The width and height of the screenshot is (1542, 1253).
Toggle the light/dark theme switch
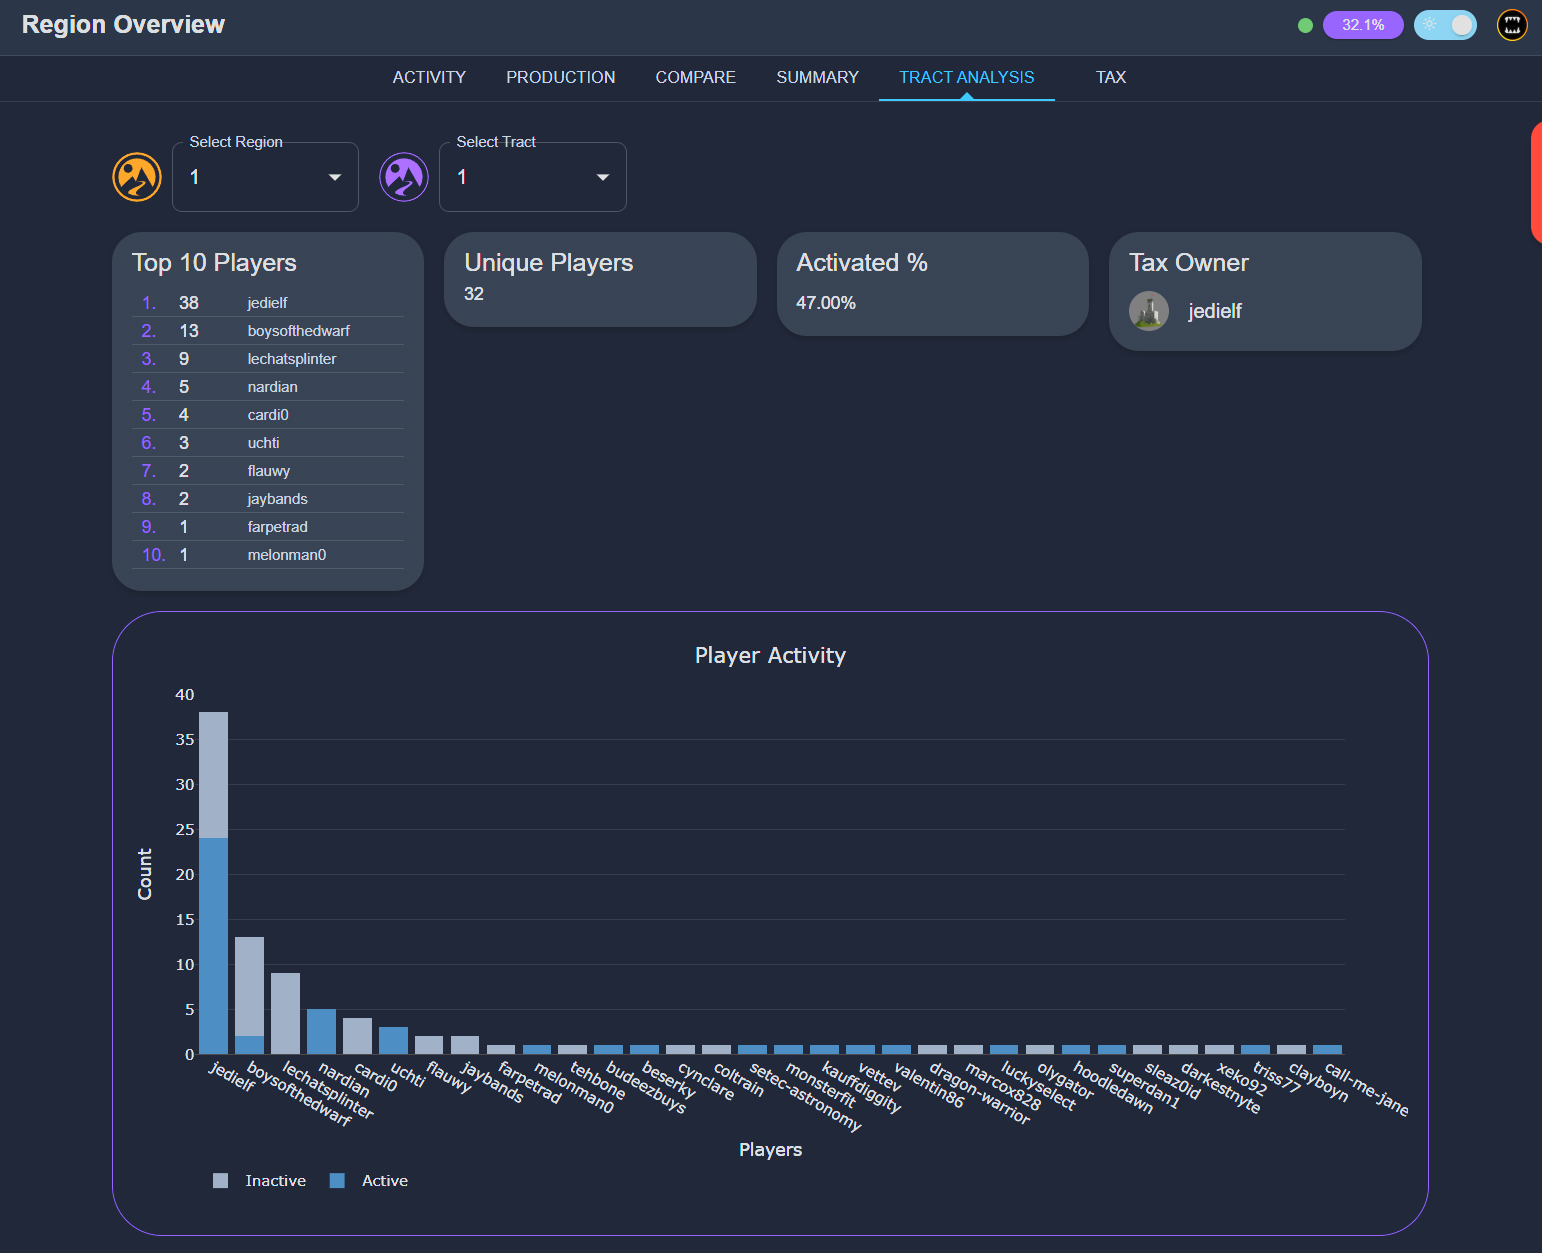click(x=1445, y=25)
